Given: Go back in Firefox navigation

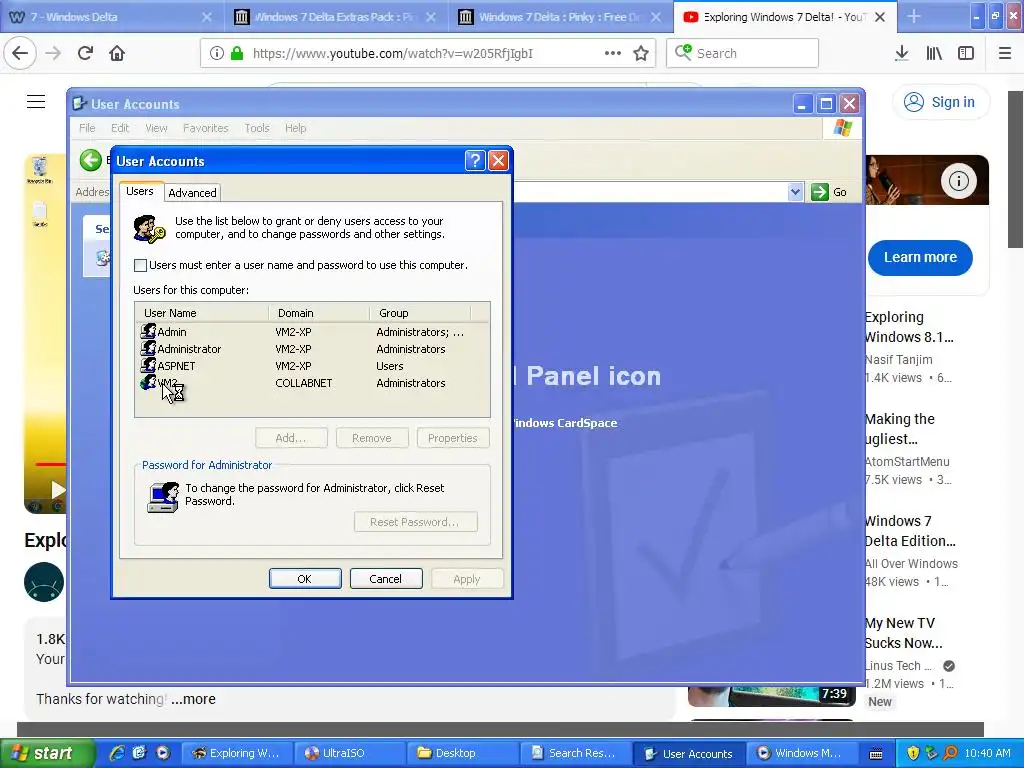Looking at the screenshot, I should [20, 53].
